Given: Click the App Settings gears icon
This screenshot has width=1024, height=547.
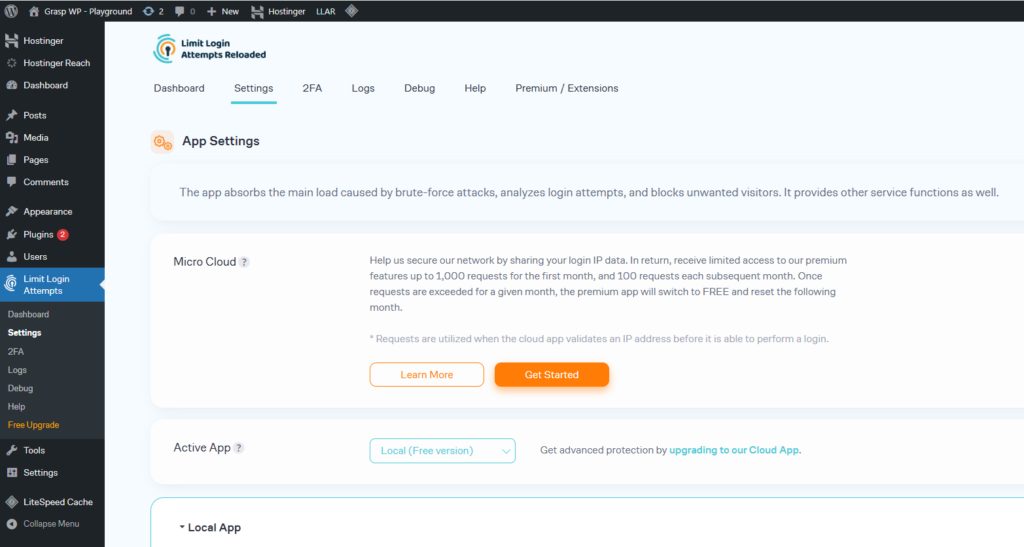Looking at the screenshot, I should (163, 142).
